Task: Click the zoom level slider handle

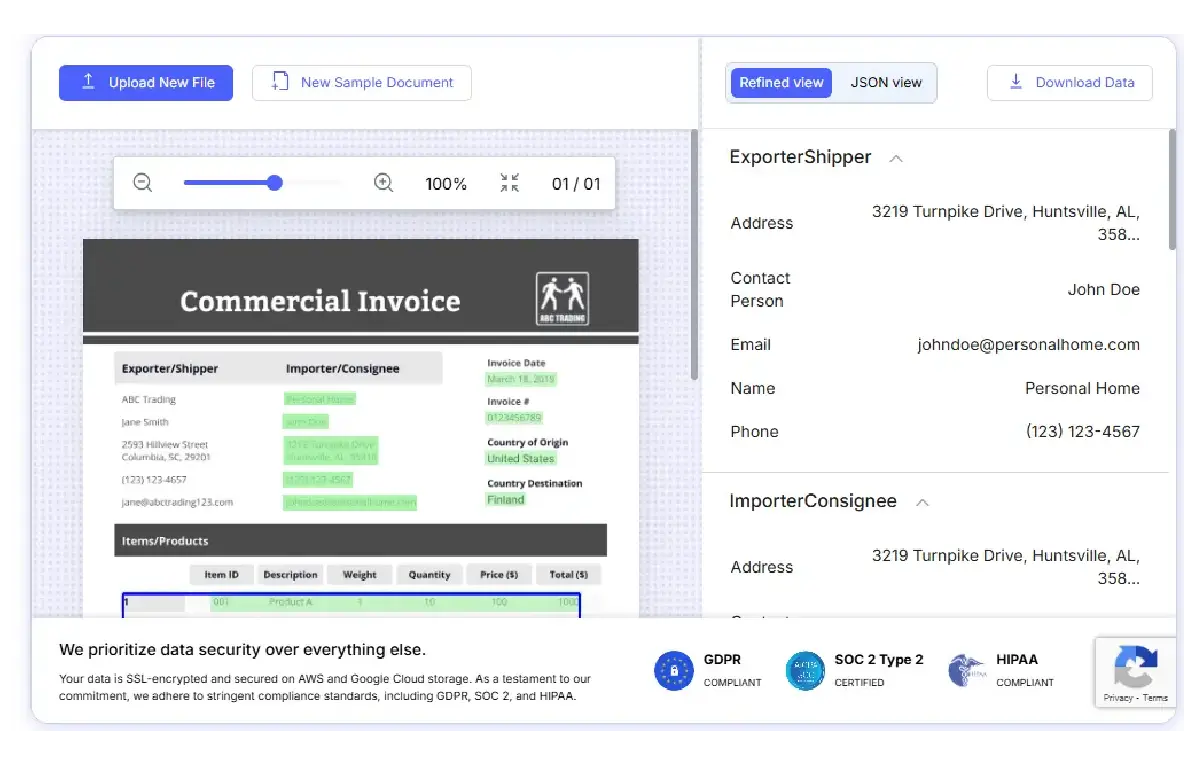Action: pyautogui.click(x=275, y=183)
